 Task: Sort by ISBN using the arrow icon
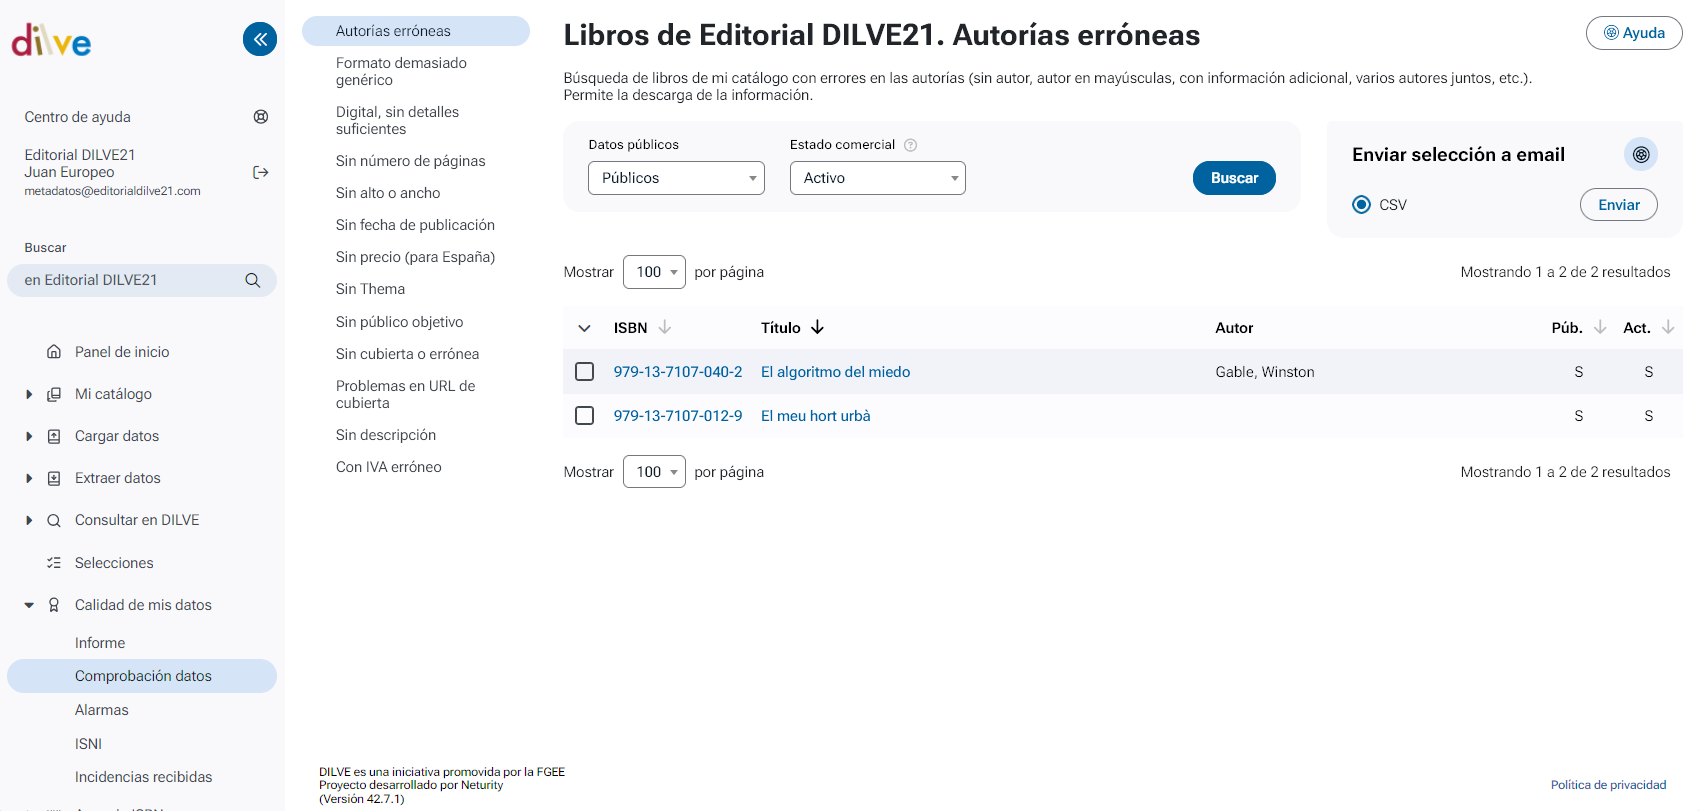click(x=665, y=328)
